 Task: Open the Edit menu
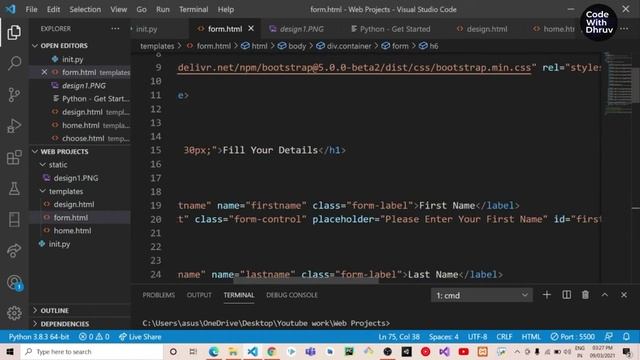(53, 9)
